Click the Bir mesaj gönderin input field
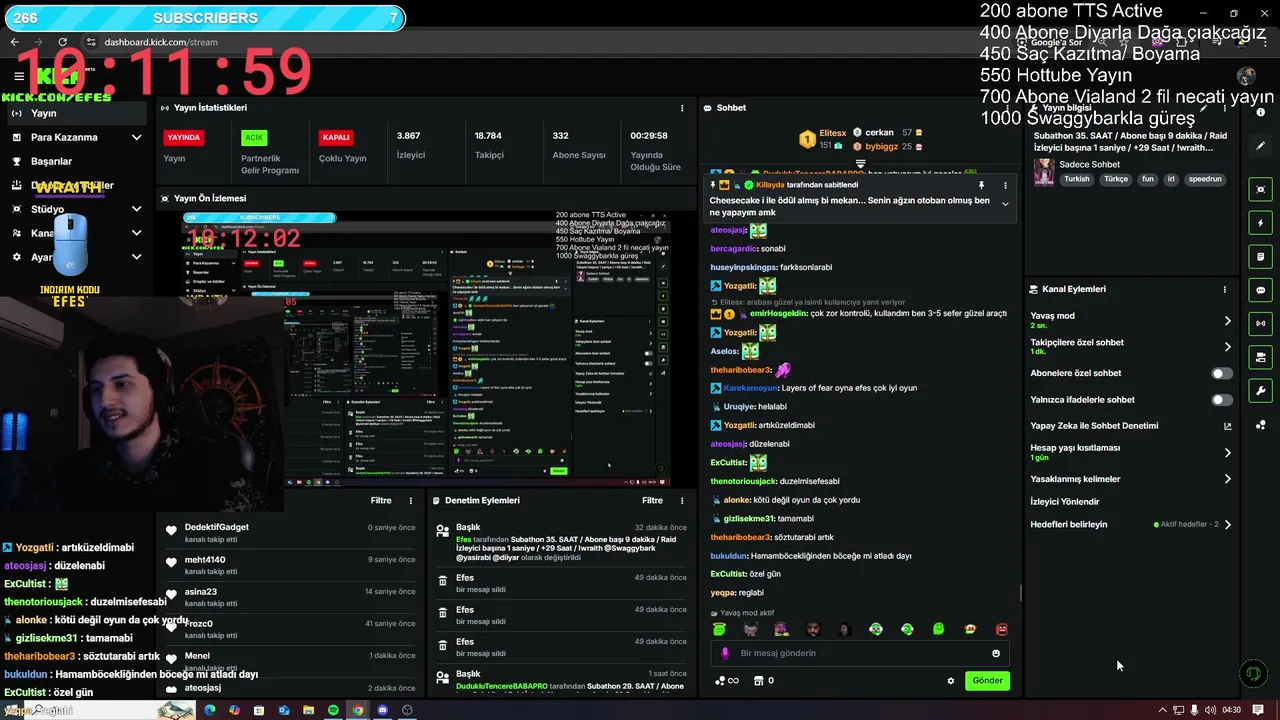Image resolution: width=1280 pixels, height=720 pixels. coord(860,653)
